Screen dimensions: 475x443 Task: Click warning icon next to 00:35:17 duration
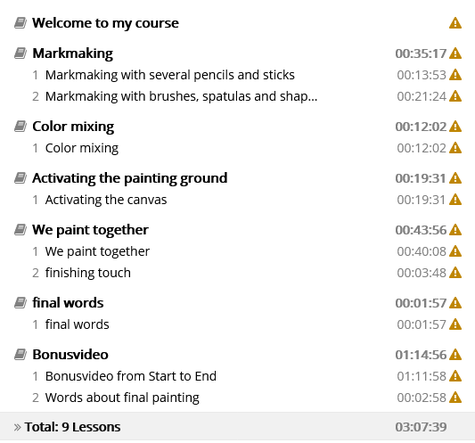click(455, 53)
